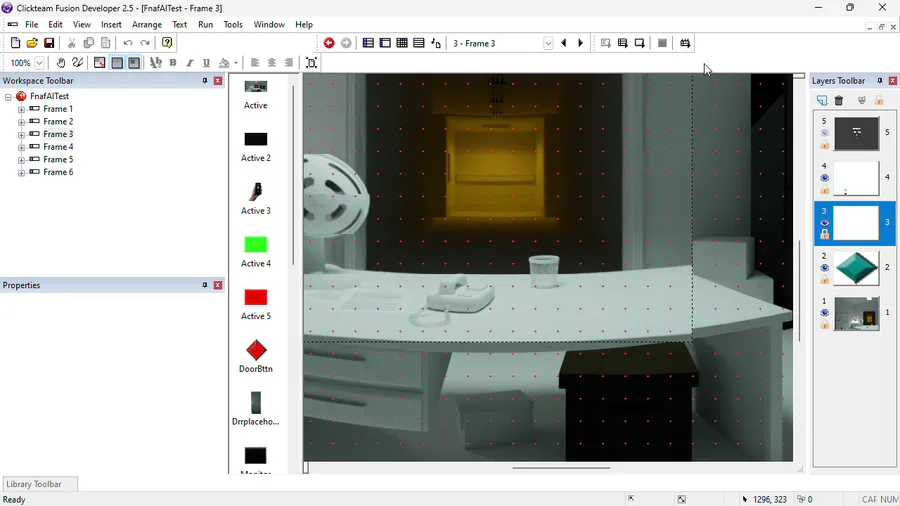Viewport: 900px width, 506px height.
Task: Toggle visibility eye of layer 1
Action: [x=824, y=313]
